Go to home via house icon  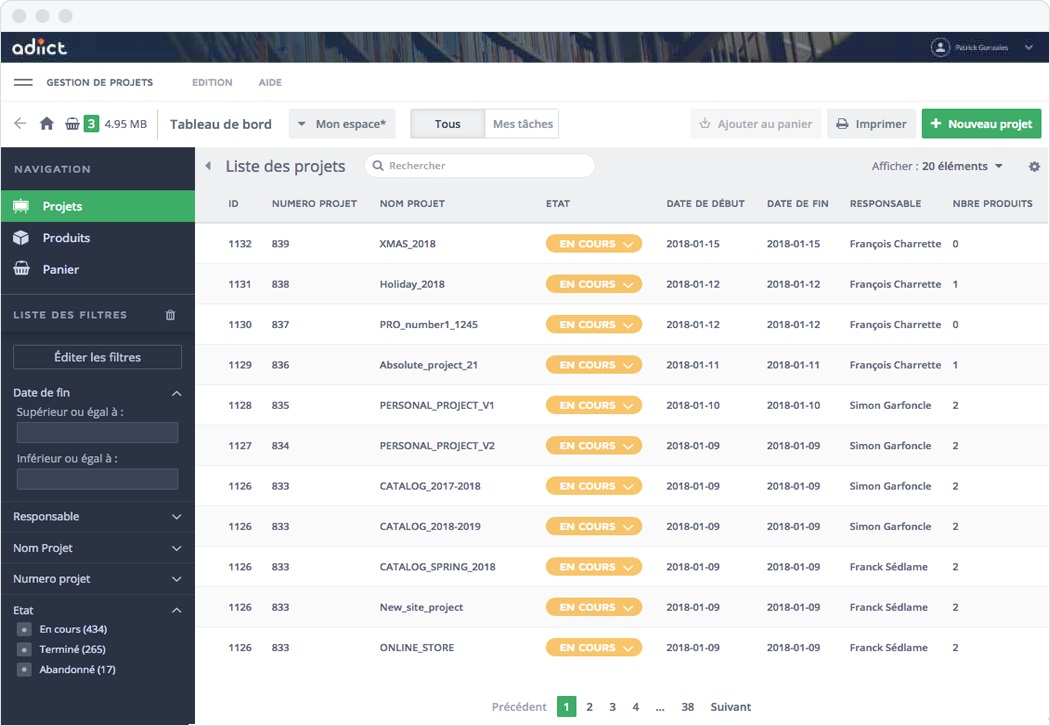pyautogui.click(x=46, y=124)
